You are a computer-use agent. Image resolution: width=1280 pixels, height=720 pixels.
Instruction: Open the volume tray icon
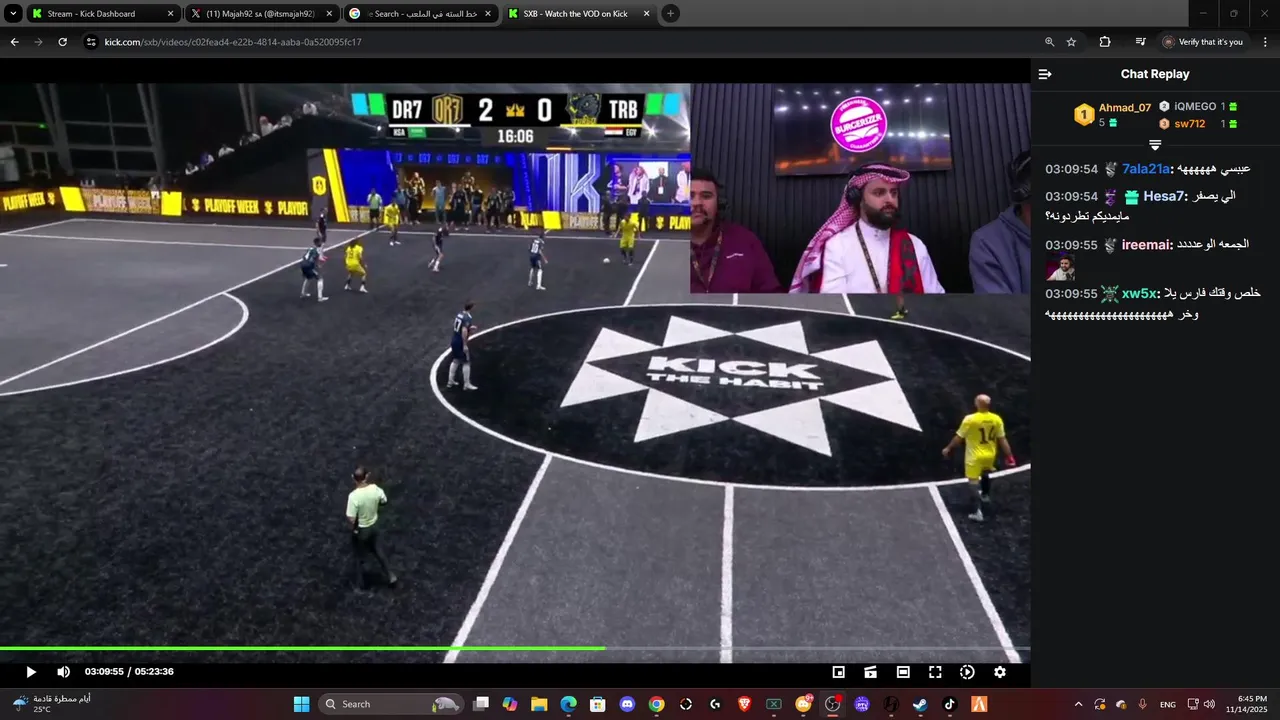tap(1209, 704)
